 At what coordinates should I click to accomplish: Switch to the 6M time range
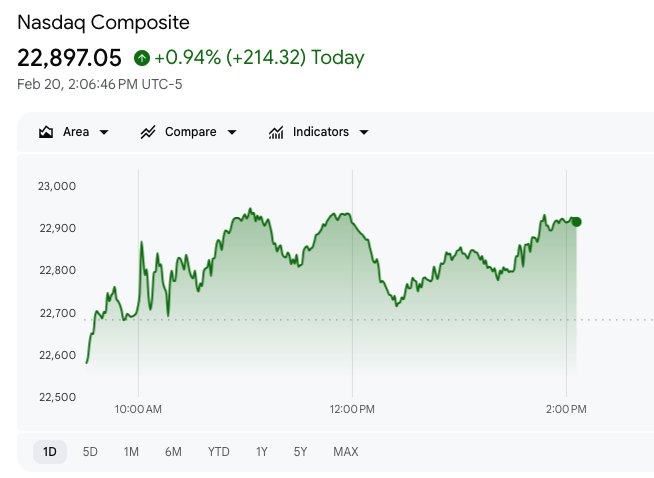173,452
